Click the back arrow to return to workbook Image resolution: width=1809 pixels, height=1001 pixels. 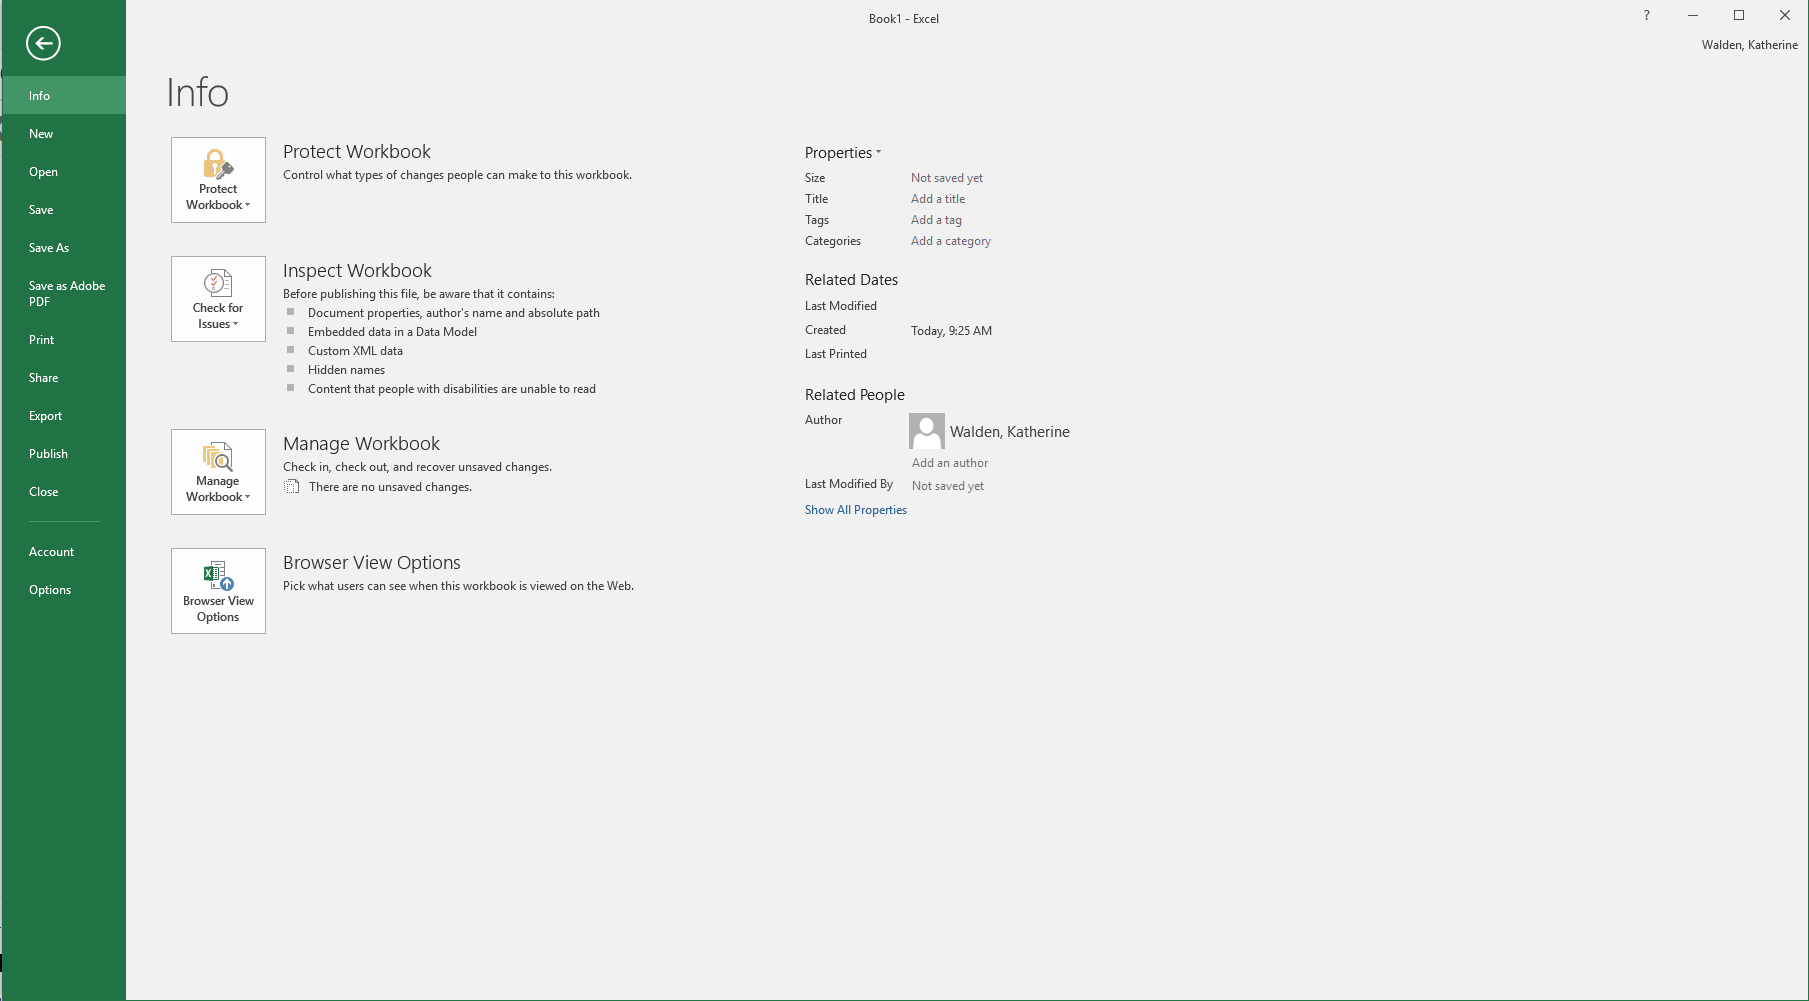[x=43, y=43]
